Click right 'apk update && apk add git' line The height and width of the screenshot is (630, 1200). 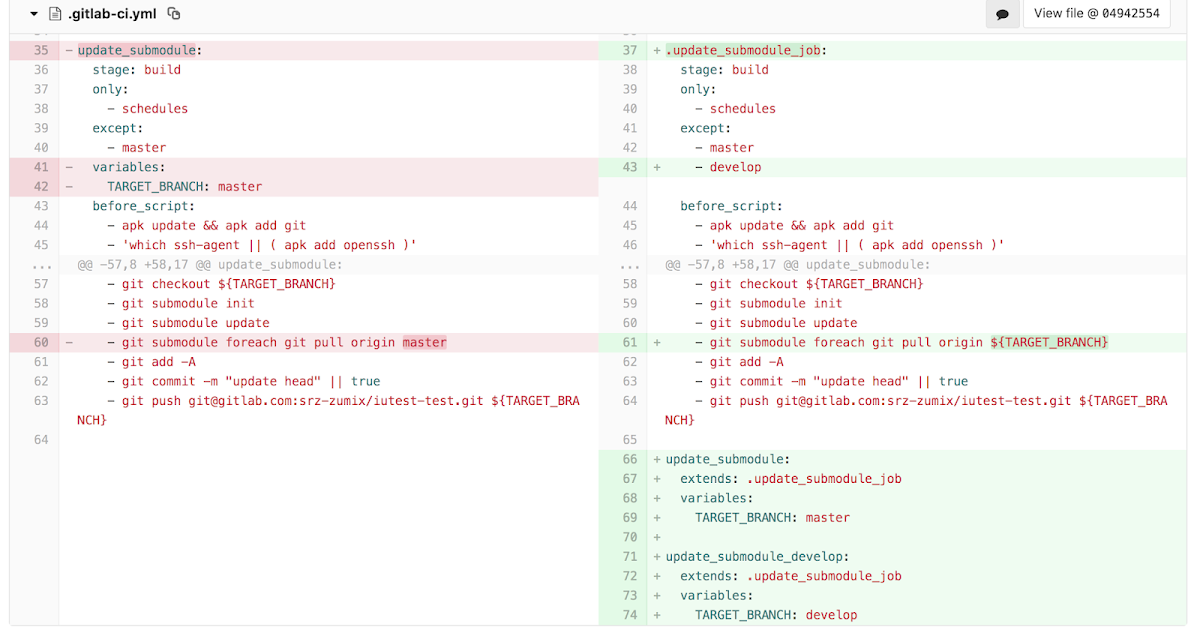(795, 226)
